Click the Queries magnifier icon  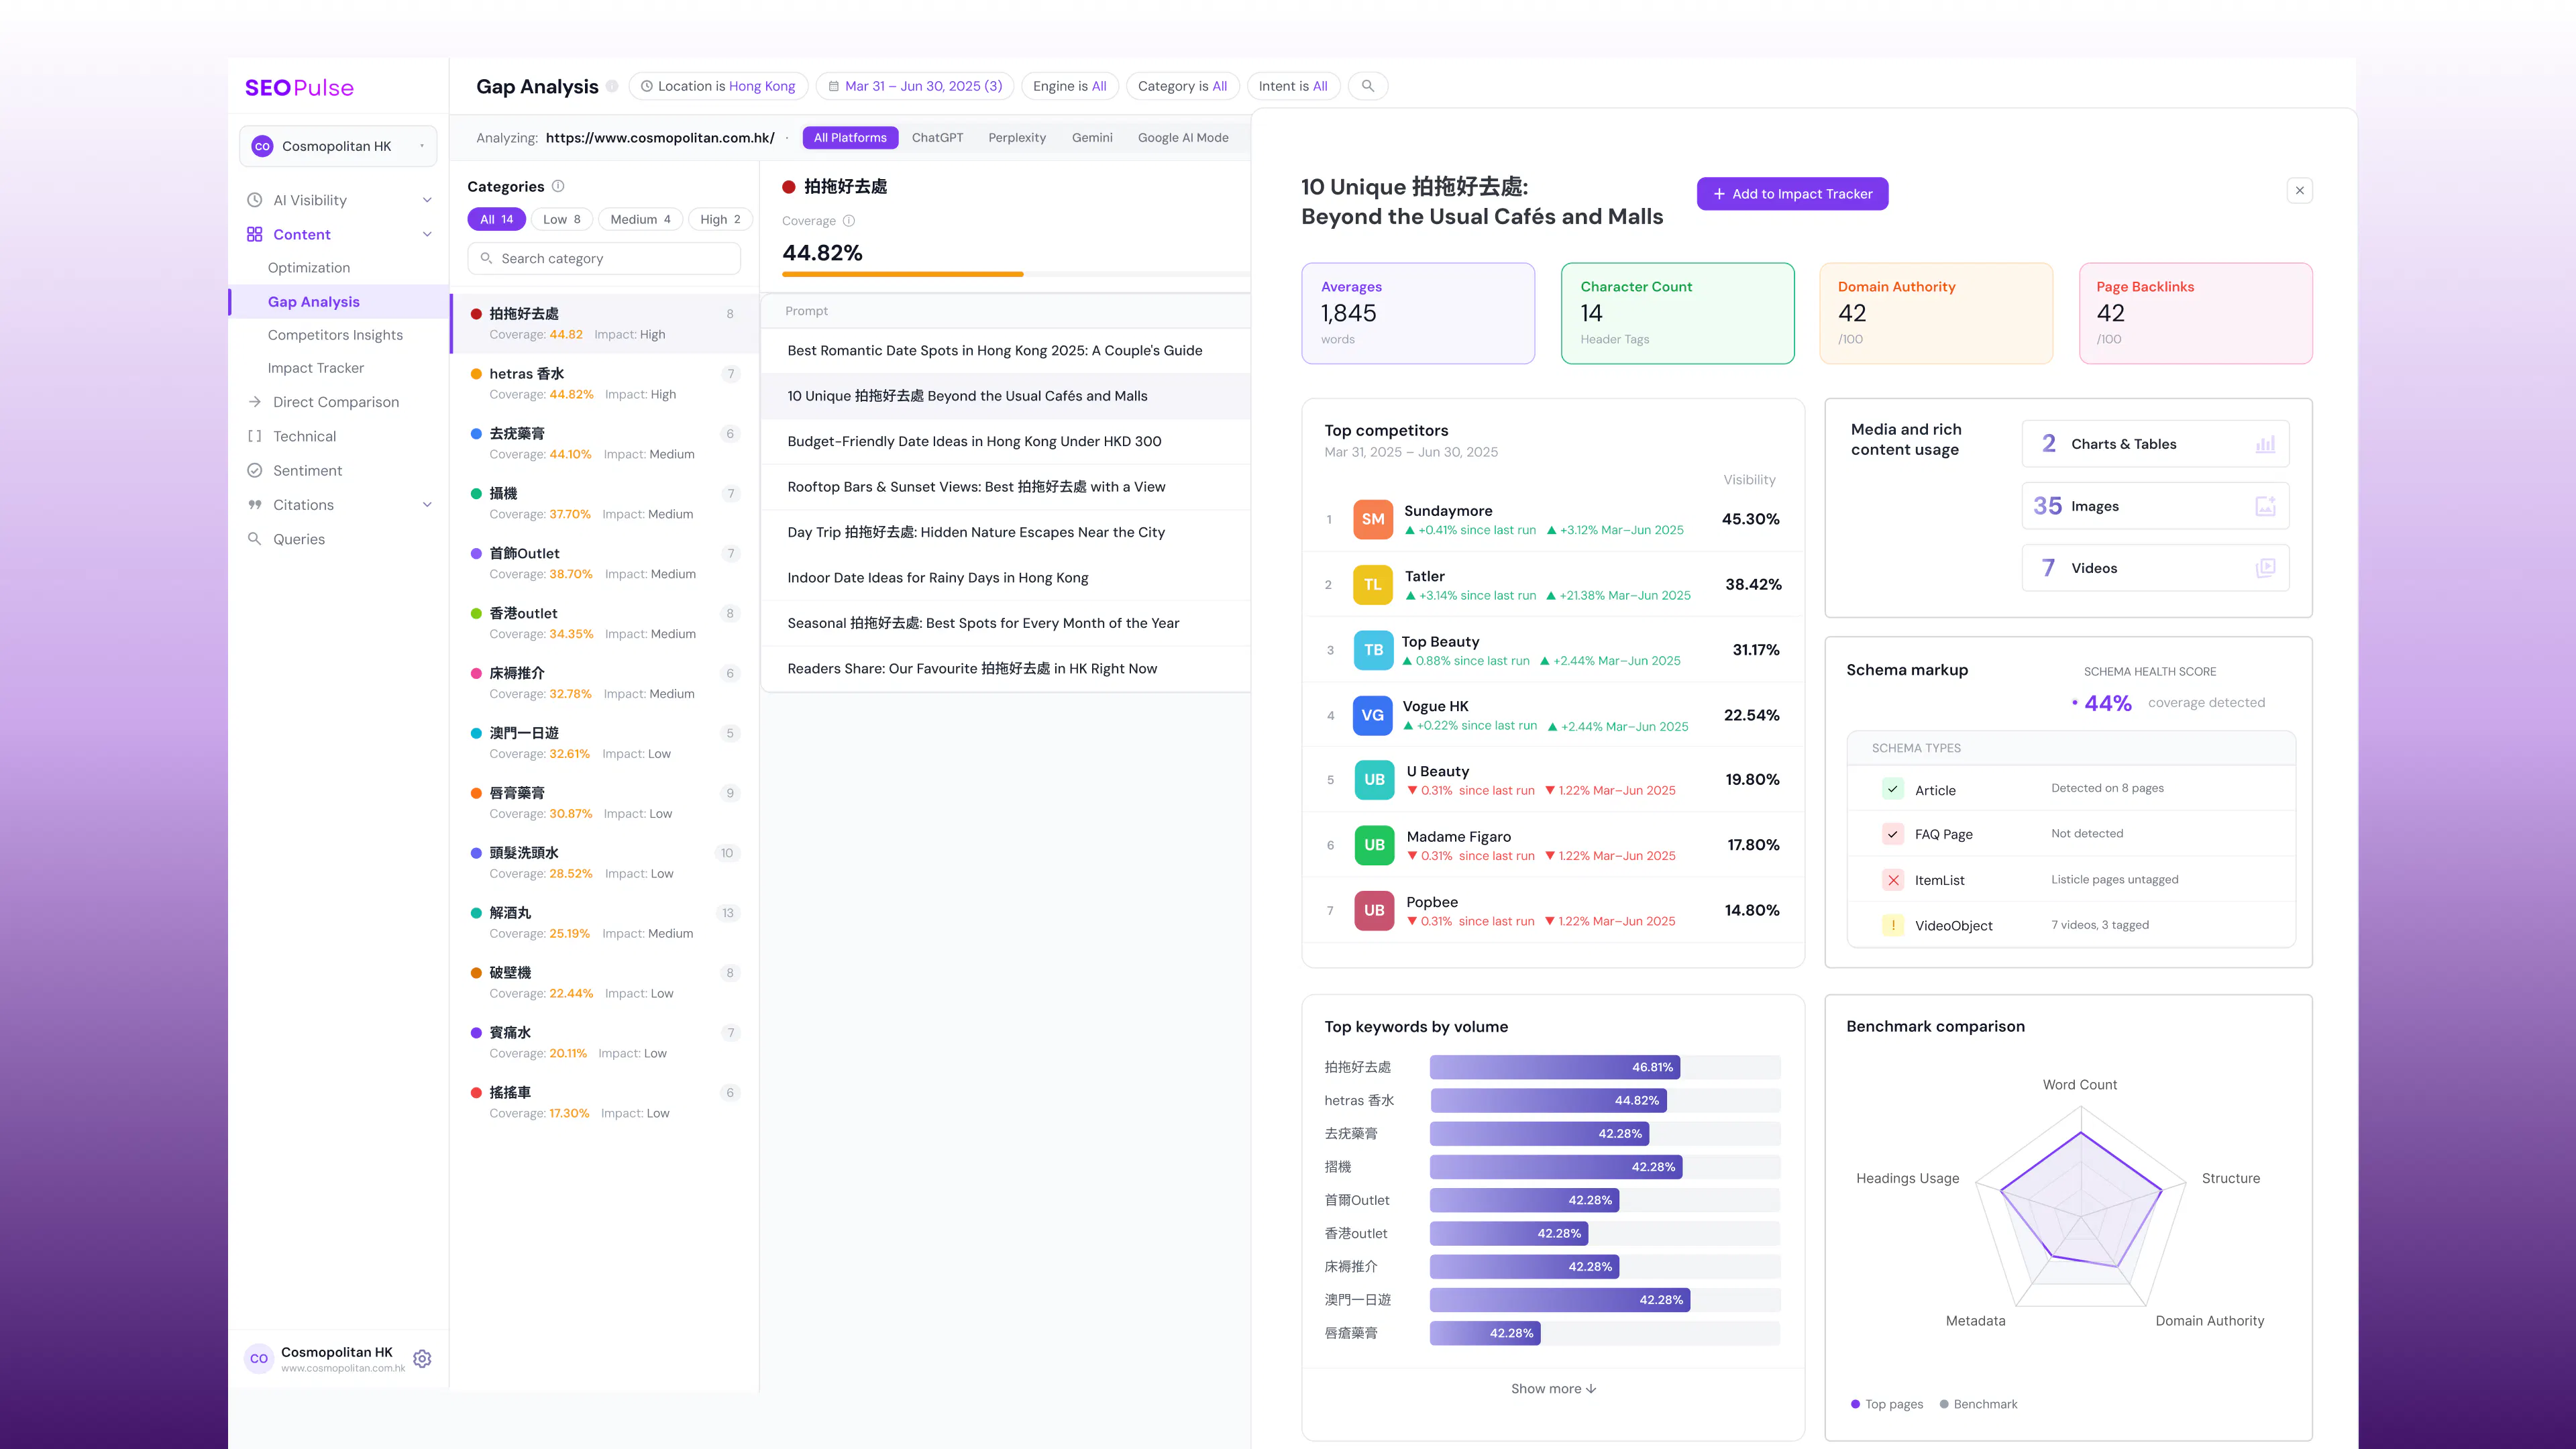coord(255,539)
